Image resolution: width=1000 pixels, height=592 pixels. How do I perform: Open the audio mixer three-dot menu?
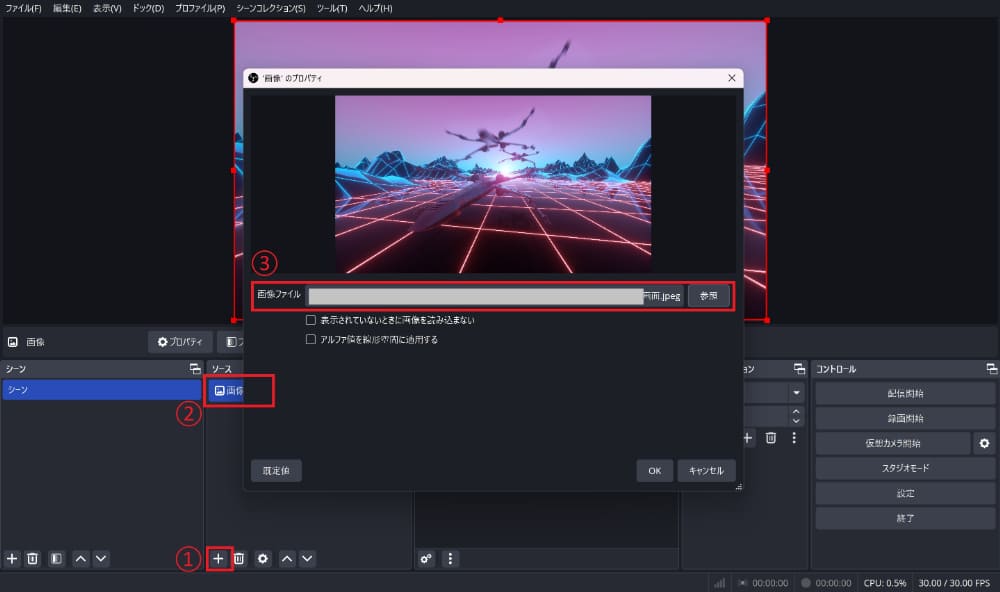pyautogui.click(x=450, y=559)
